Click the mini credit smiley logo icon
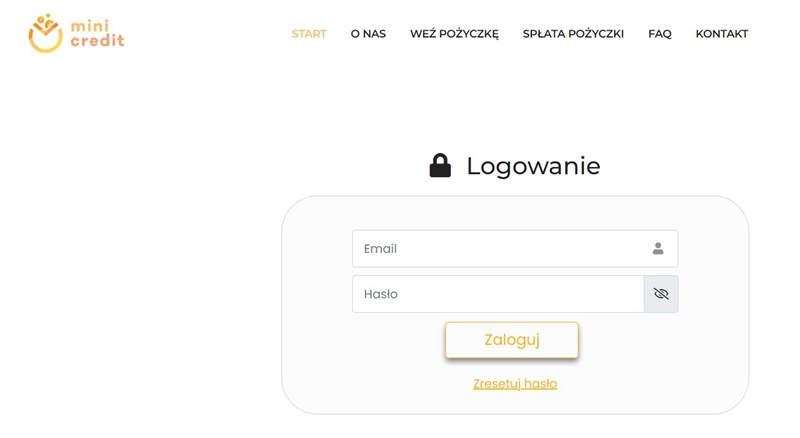The height and width of the screenshot is (438, 800). coord(45,33)
